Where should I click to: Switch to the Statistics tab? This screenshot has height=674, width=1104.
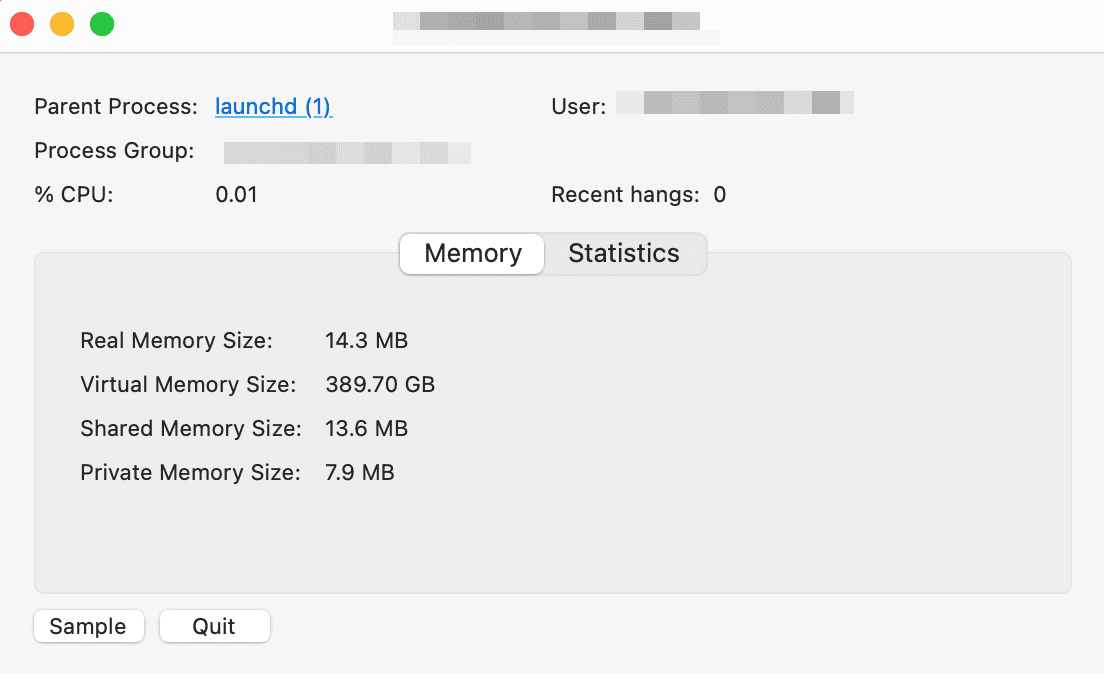[x=624, y=254]
